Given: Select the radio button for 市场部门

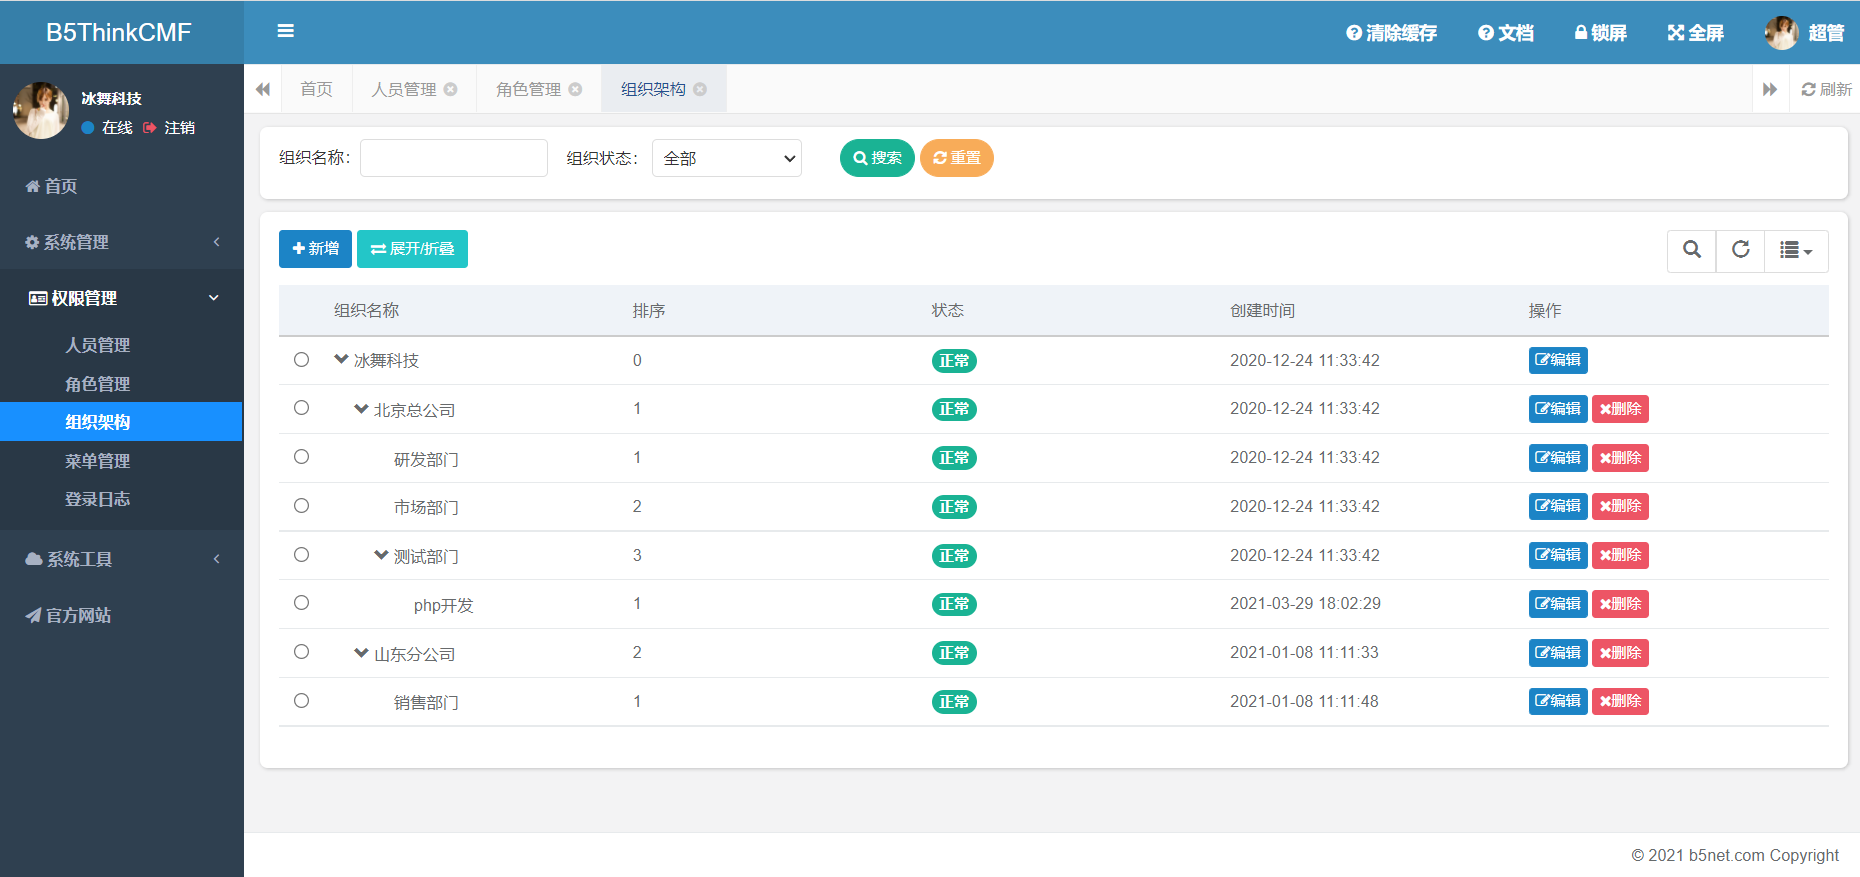Looking at the screenshot, I should tap(301, 506).
